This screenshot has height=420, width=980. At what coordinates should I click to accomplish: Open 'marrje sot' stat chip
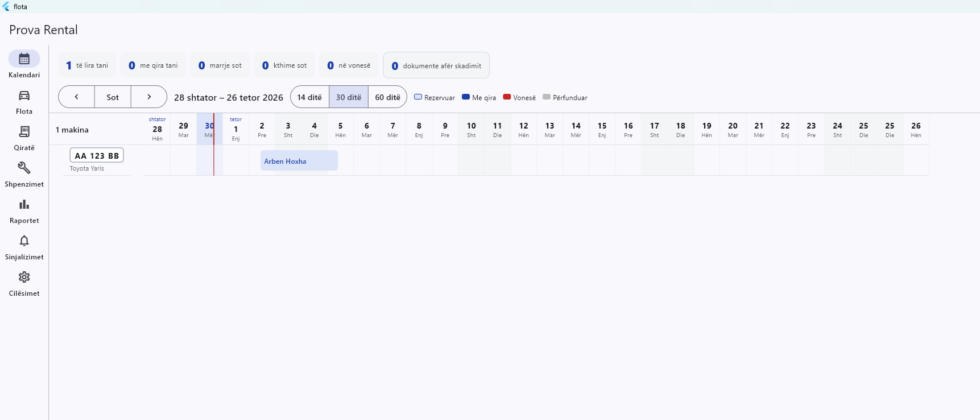220,65
